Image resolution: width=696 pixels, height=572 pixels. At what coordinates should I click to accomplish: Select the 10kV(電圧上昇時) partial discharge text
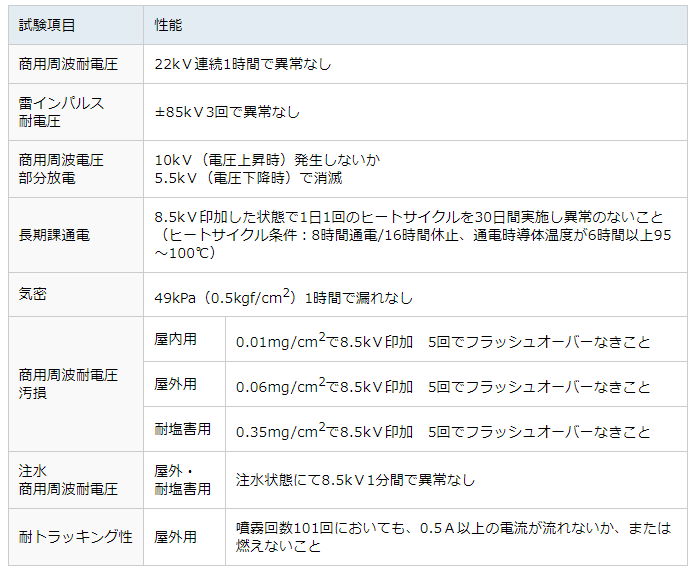[x=267, y=160]
